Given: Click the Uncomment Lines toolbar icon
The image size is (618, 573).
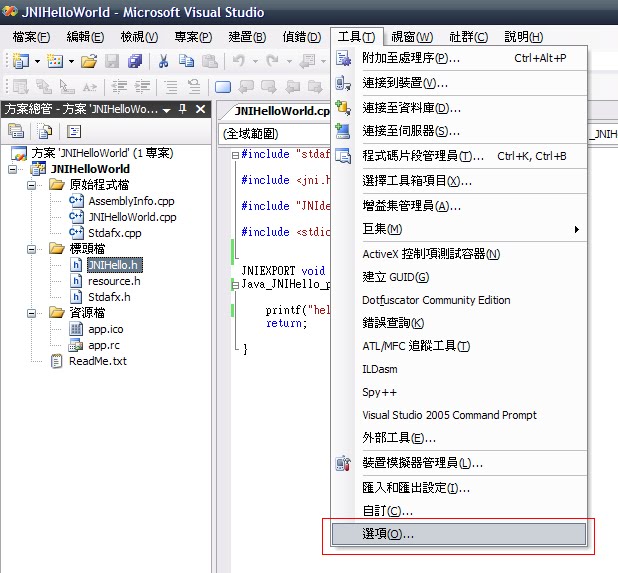Looking at the screenshot, I should (194, 87).
